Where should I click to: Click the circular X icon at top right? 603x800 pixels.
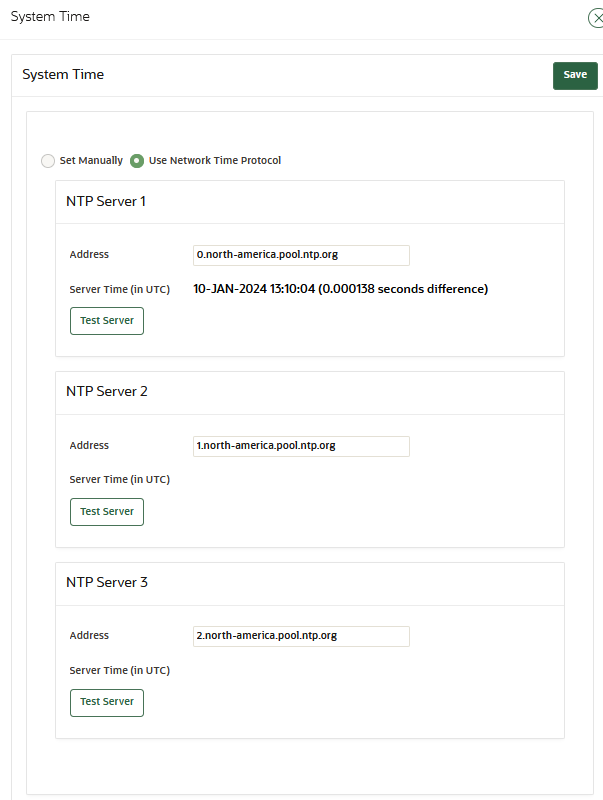pyautogui.click(x=596, y=18)
